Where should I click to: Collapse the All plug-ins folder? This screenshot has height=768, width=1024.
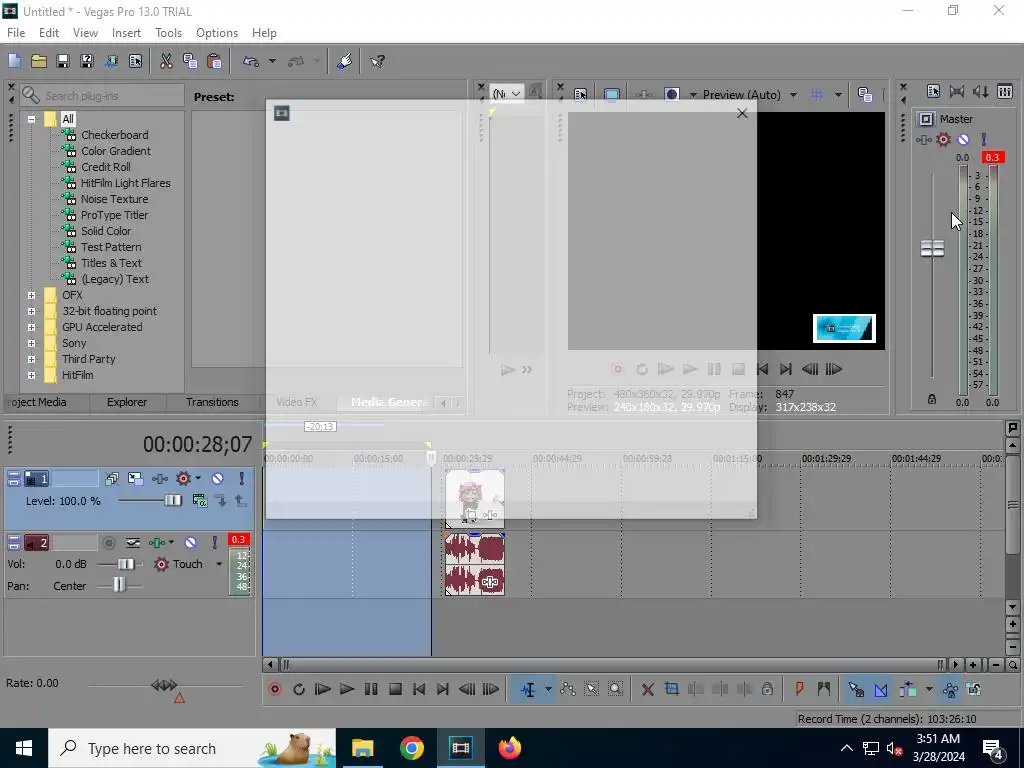[31, 119]
